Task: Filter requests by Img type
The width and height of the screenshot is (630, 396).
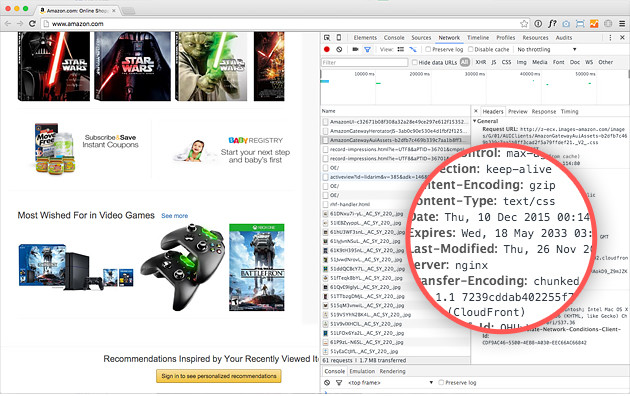Action: 522,62
